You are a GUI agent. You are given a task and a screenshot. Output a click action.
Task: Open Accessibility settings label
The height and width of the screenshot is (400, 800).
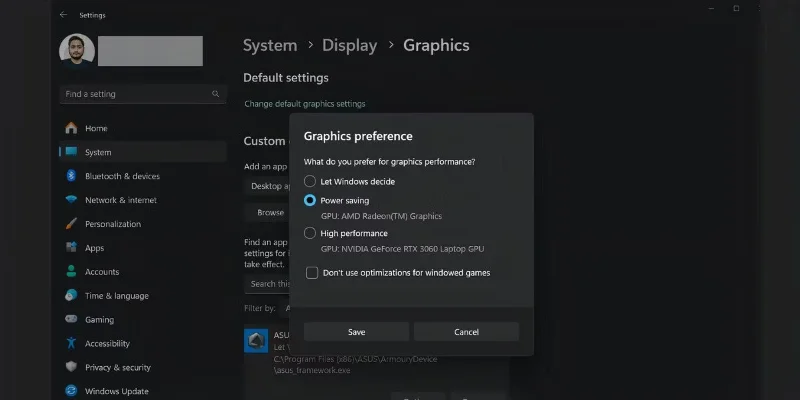(x=107, y=343)
